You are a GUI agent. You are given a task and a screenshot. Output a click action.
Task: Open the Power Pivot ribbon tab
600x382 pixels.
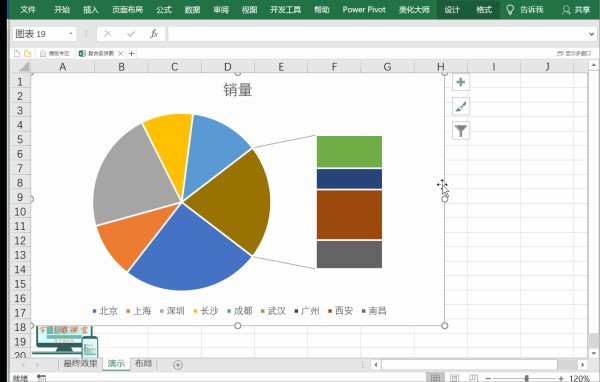click(x=364, y=10)
